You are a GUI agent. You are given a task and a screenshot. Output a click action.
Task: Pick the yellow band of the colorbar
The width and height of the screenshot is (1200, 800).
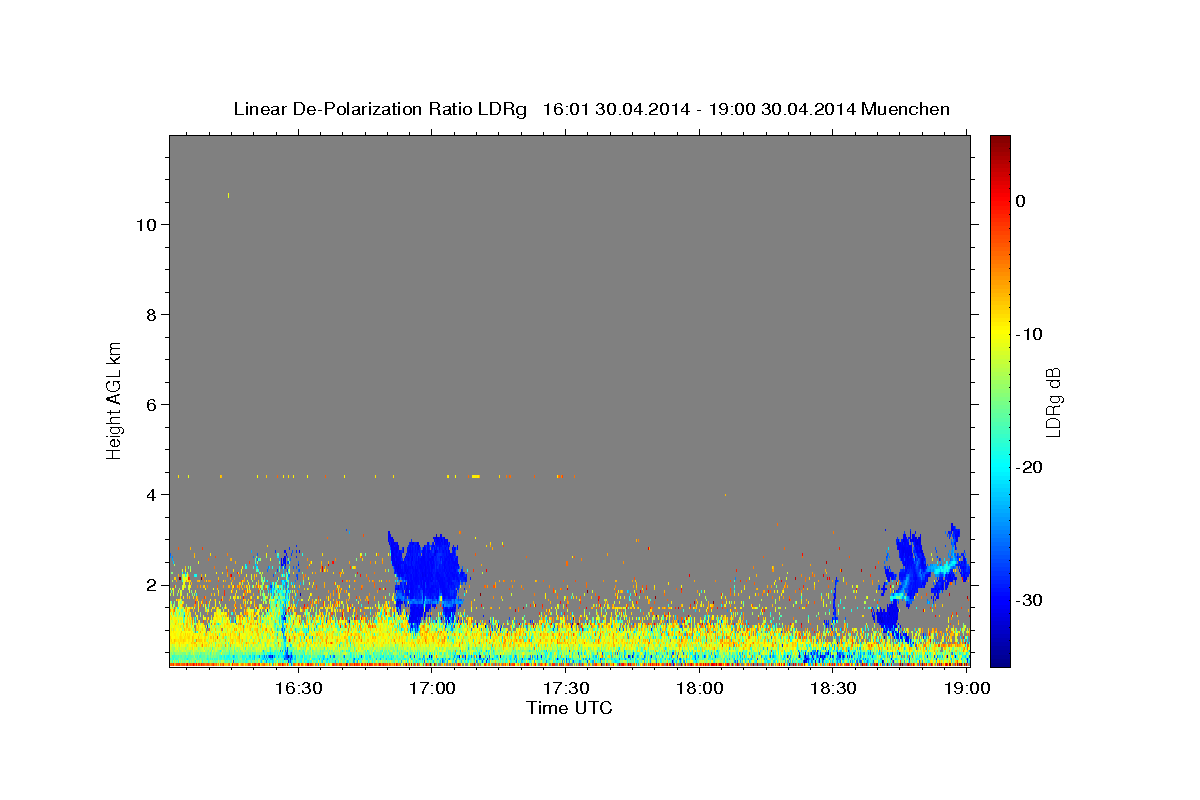coord(1000,334)
